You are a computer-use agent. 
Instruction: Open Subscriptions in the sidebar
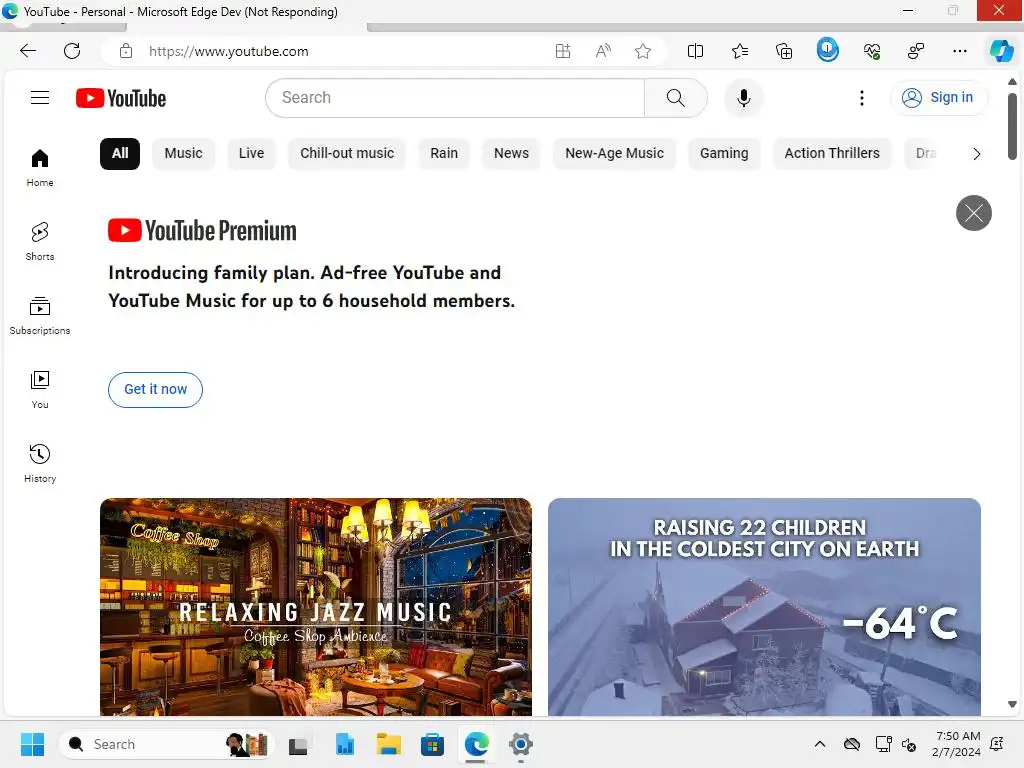tap(40, 316)
